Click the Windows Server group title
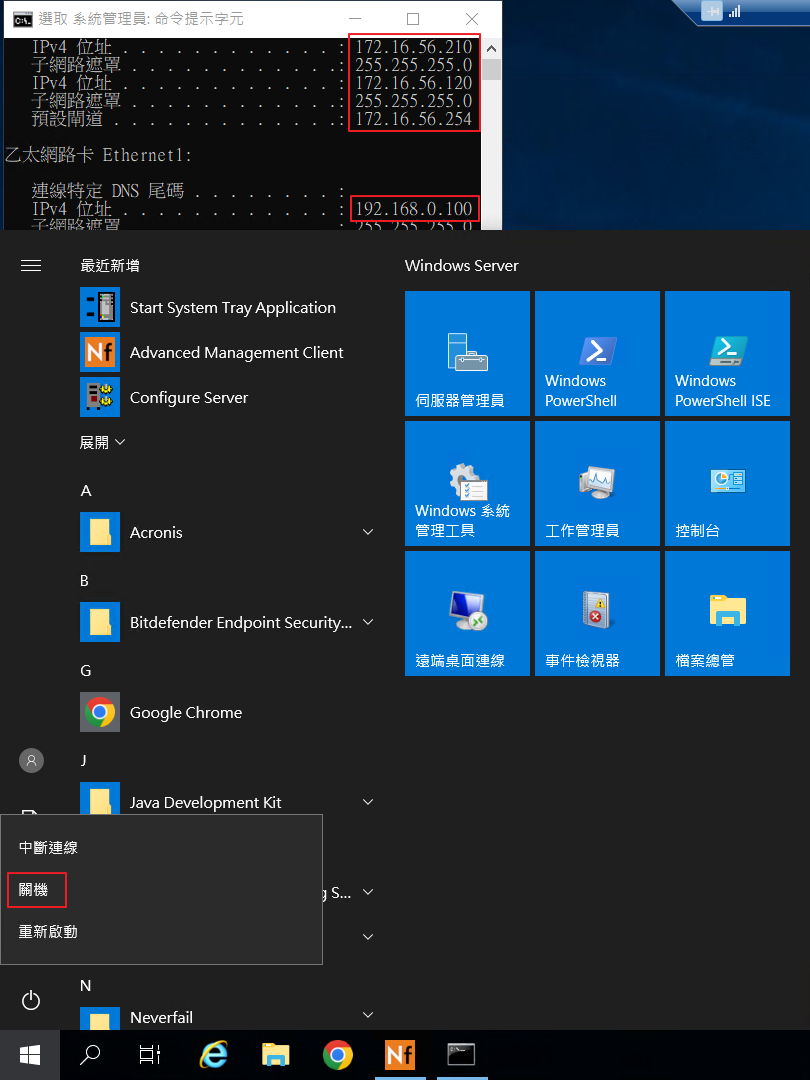810x1080 pixels. [461, 266]
